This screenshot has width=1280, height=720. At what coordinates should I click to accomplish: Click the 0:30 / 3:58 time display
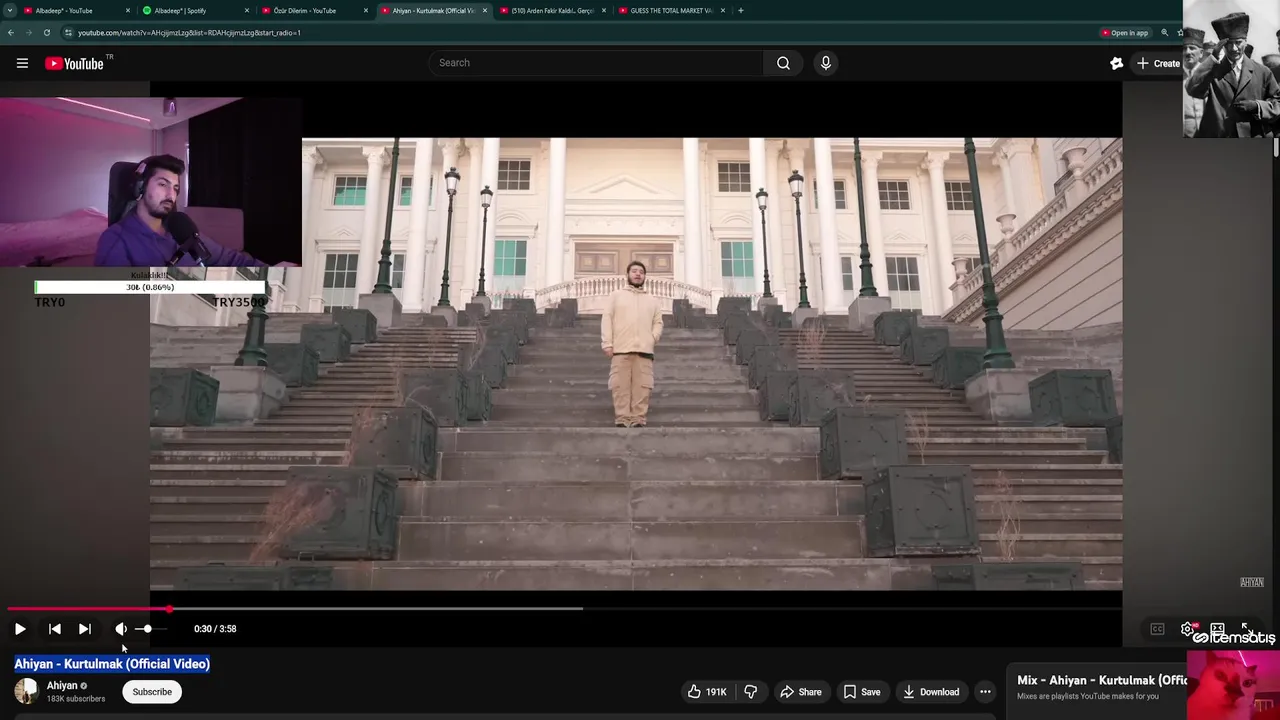(x=215, y=629)
